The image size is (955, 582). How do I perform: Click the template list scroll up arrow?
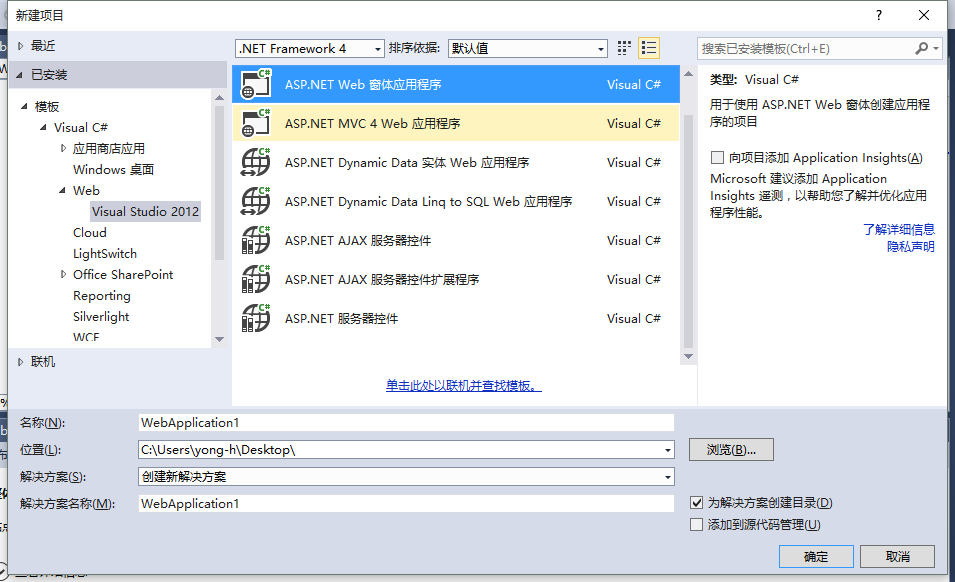point(689,74)
